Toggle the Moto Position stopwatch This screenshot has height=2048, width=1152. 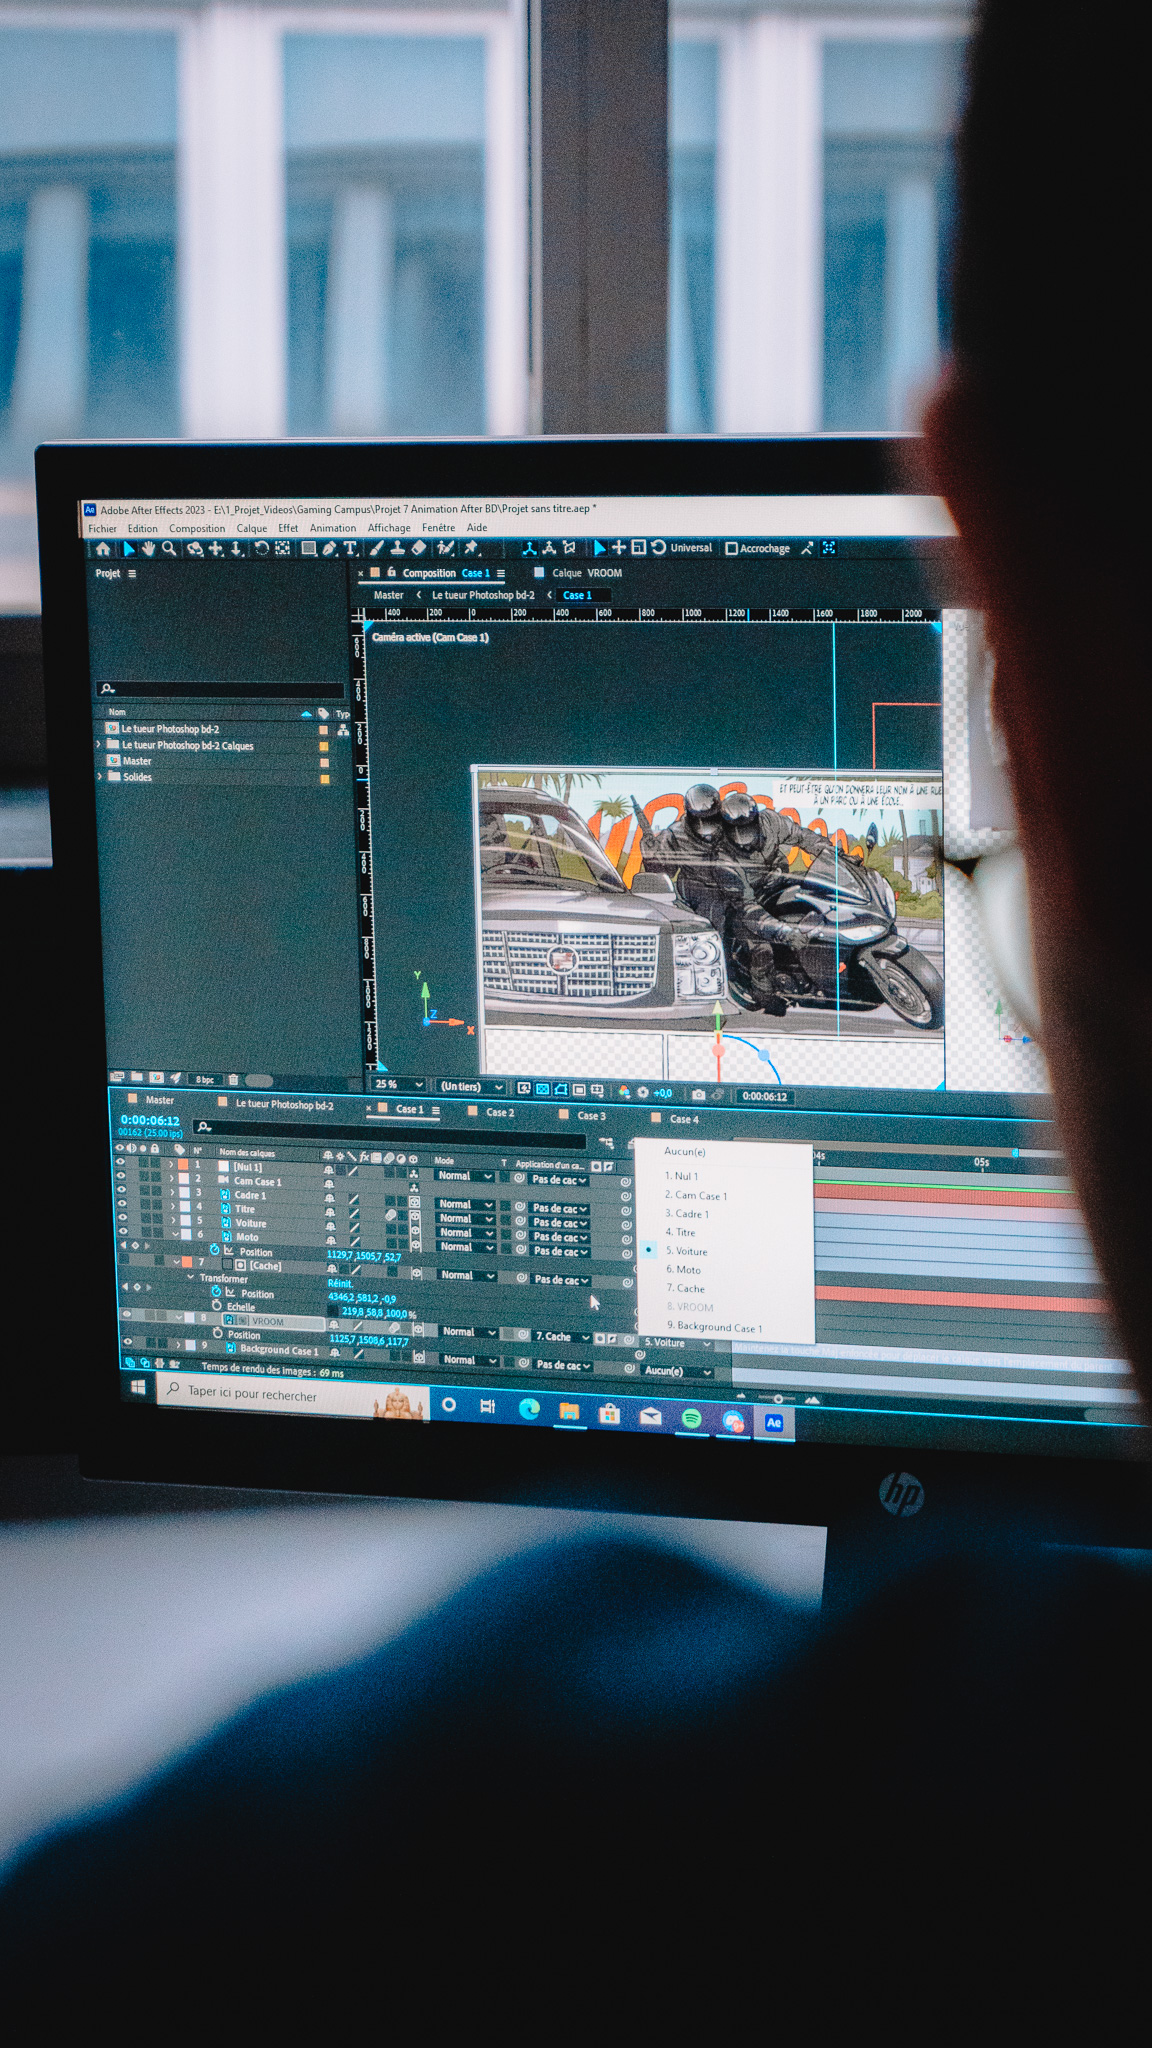[x=214, y=1250]
